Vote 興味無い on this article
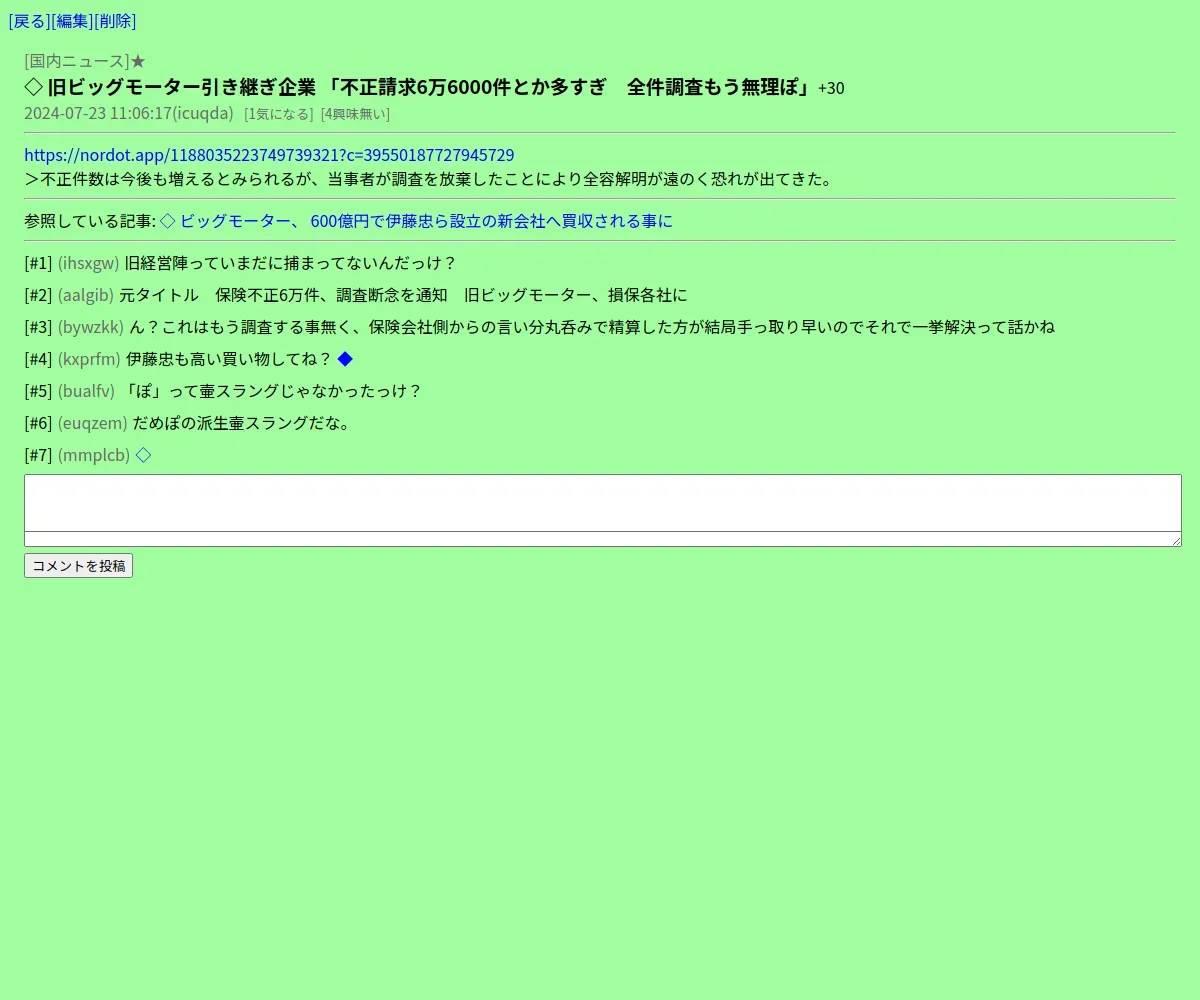Viewport: 1200px width, 1000px height. pyautogui.click(x=355, y=114)
